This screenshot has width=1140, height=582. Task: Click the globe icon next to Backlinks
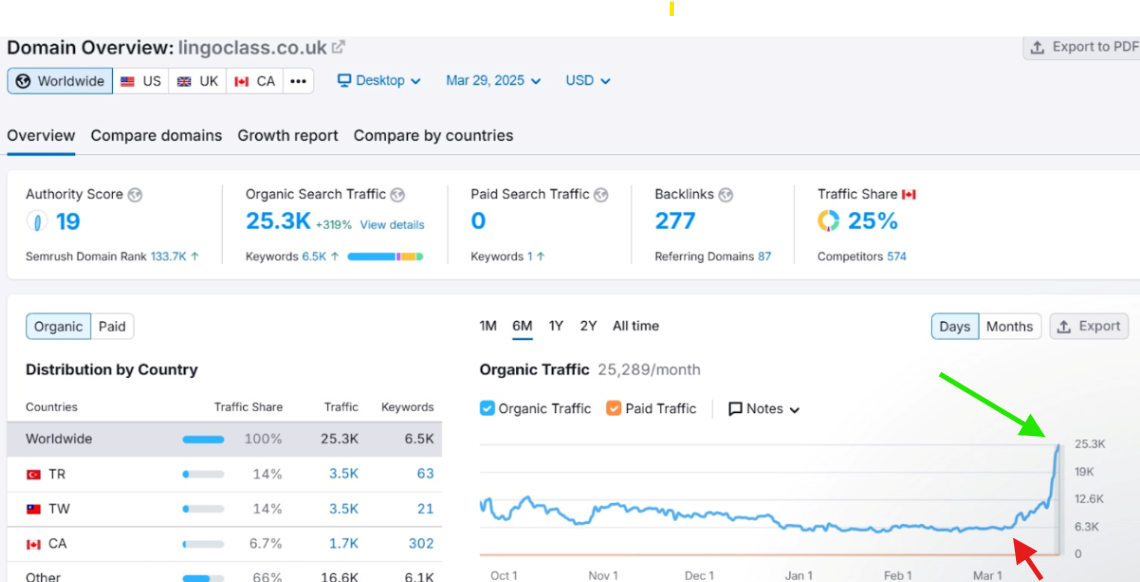click(726, 195)
